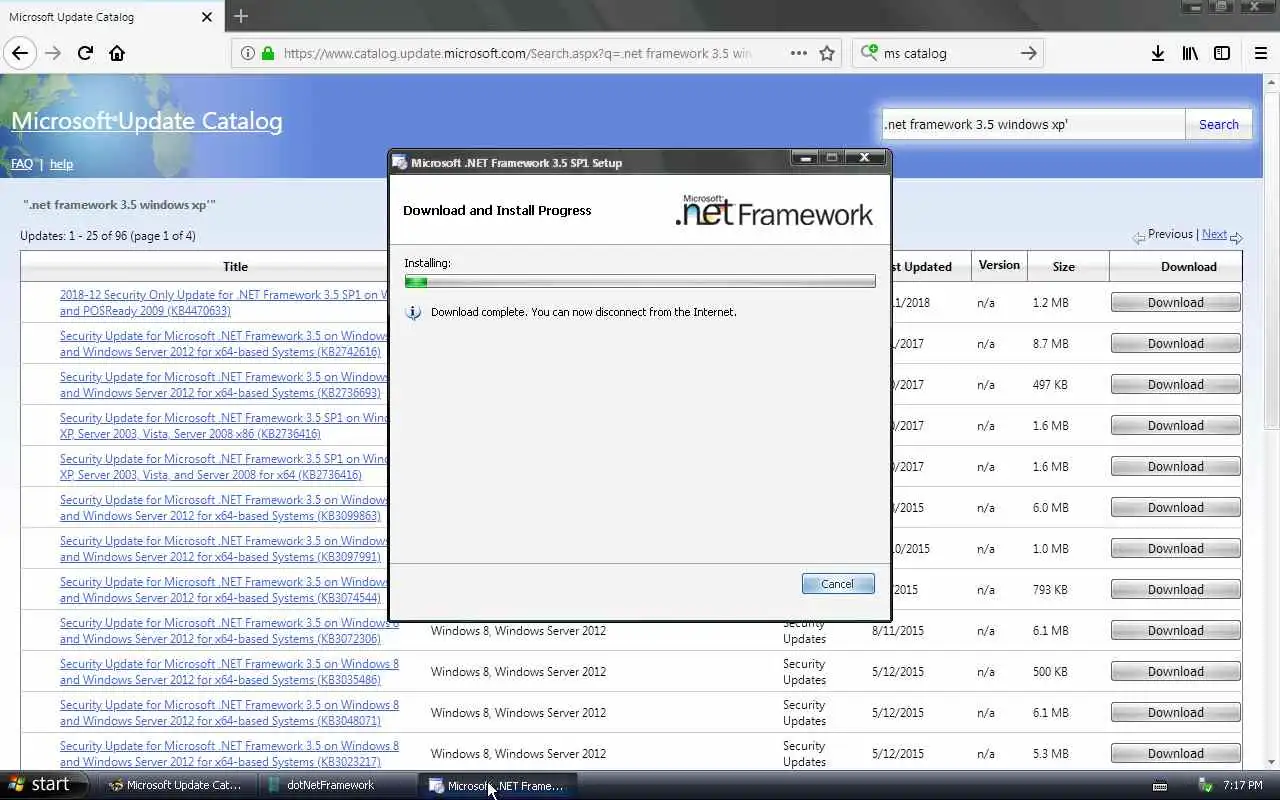Screen dimensions: 1280x800
Task: Open the KB3072306 update title link
Action: pyautogui.click(x=229, y=631)
